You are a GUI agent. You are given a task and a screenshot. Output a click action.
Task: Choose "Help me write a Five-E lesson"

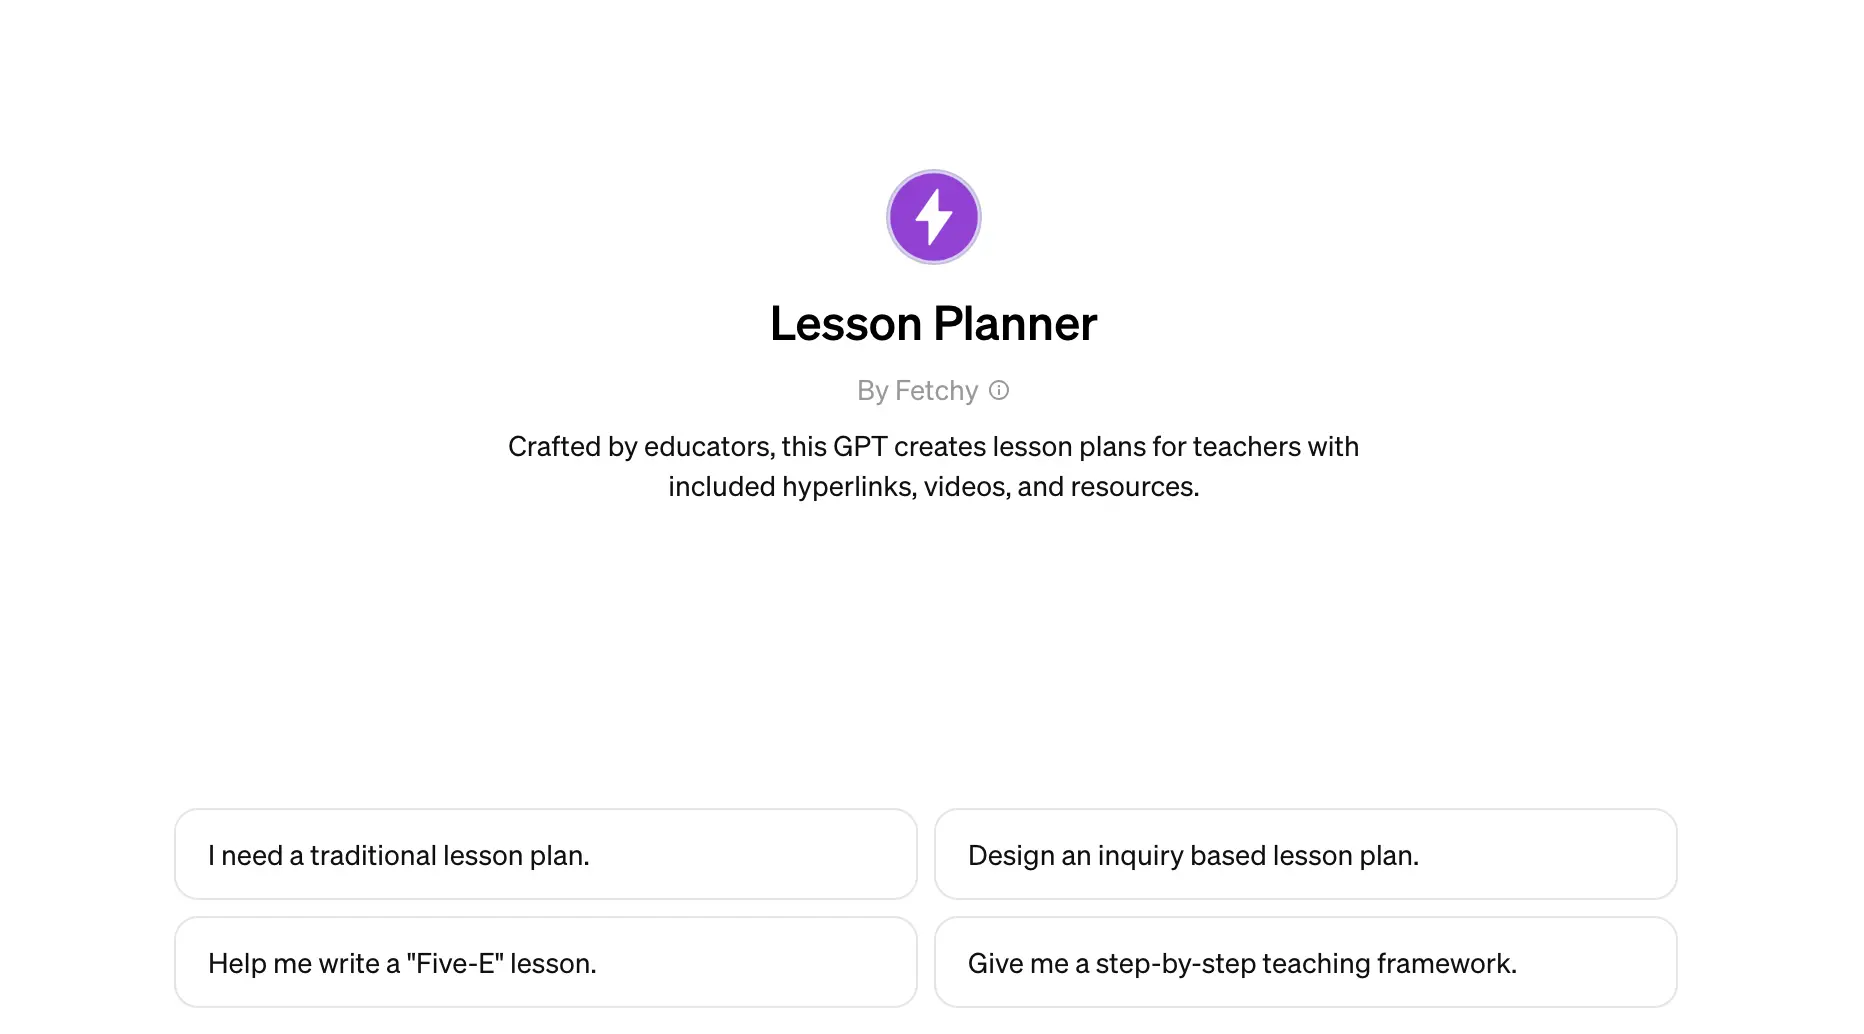(546, 962)
